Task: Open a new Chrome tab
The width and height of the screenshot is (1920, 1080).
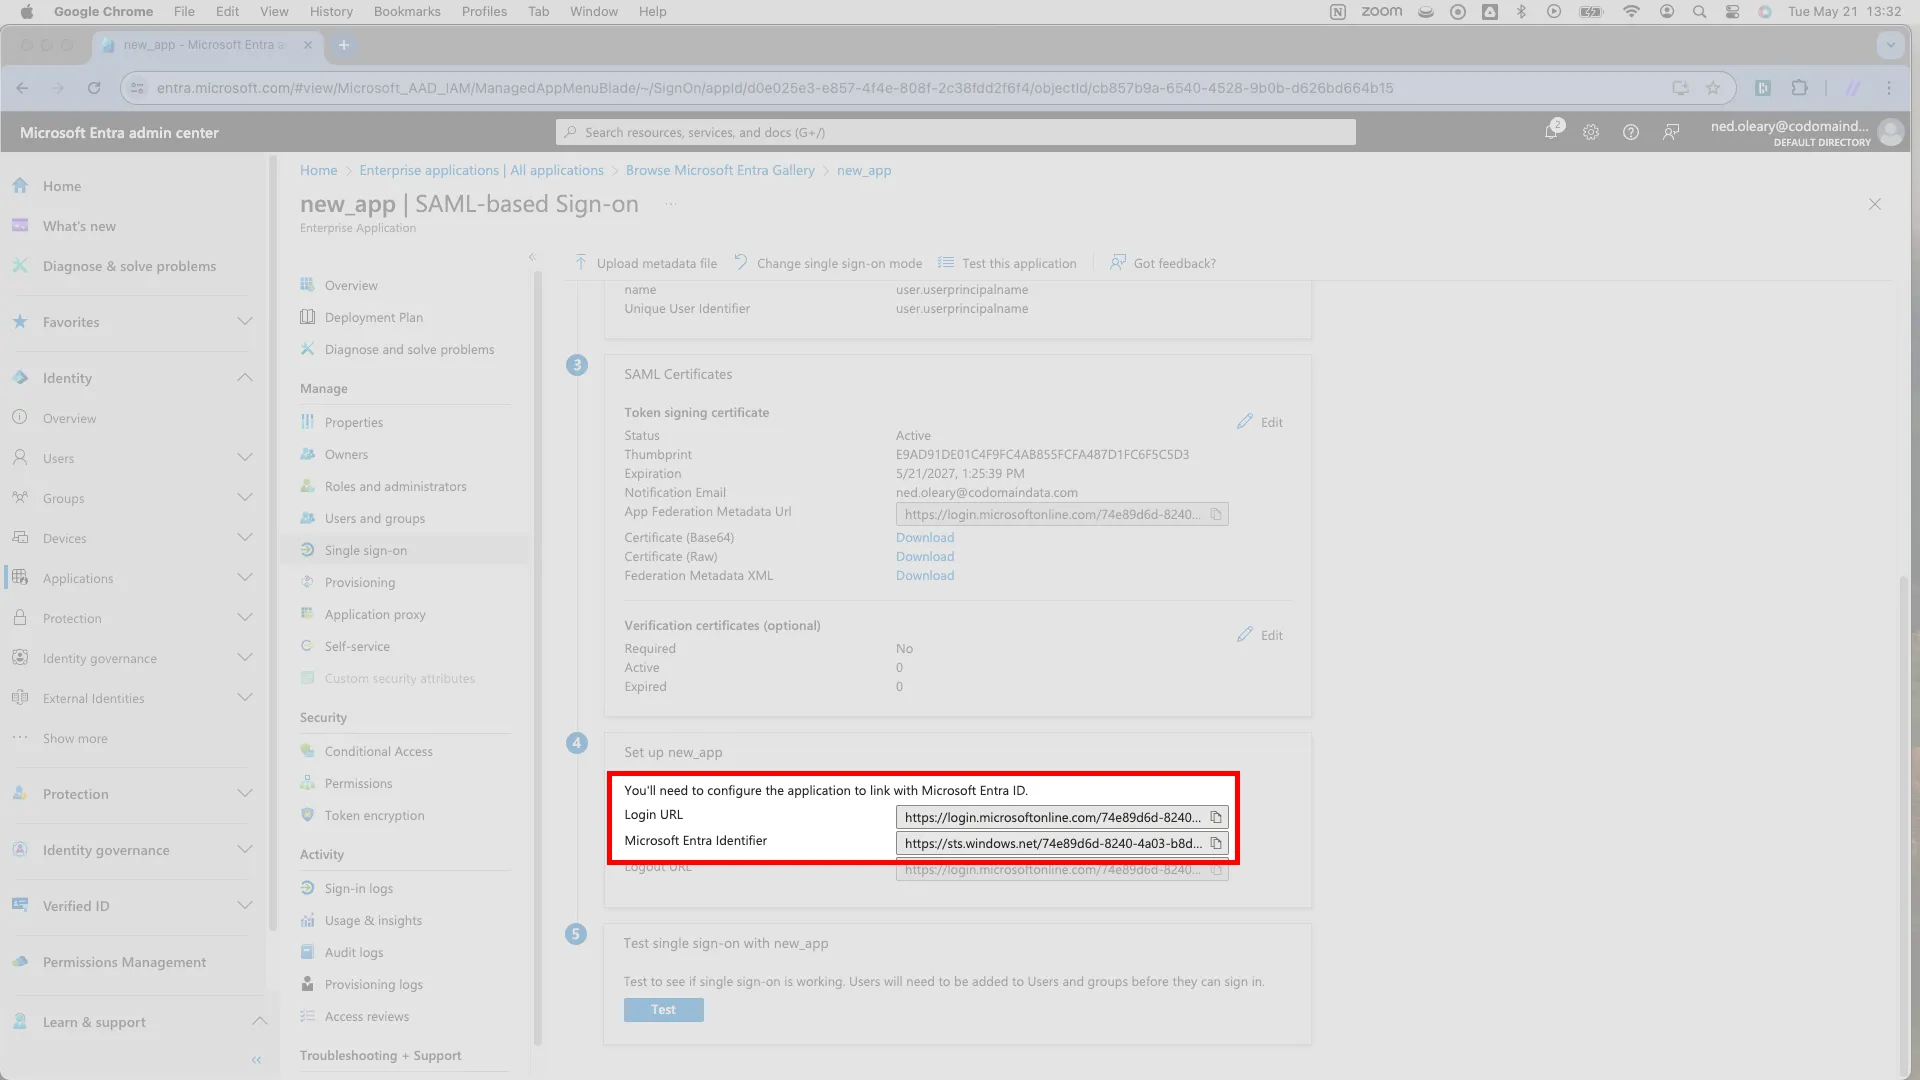Action: coord(343,45)
